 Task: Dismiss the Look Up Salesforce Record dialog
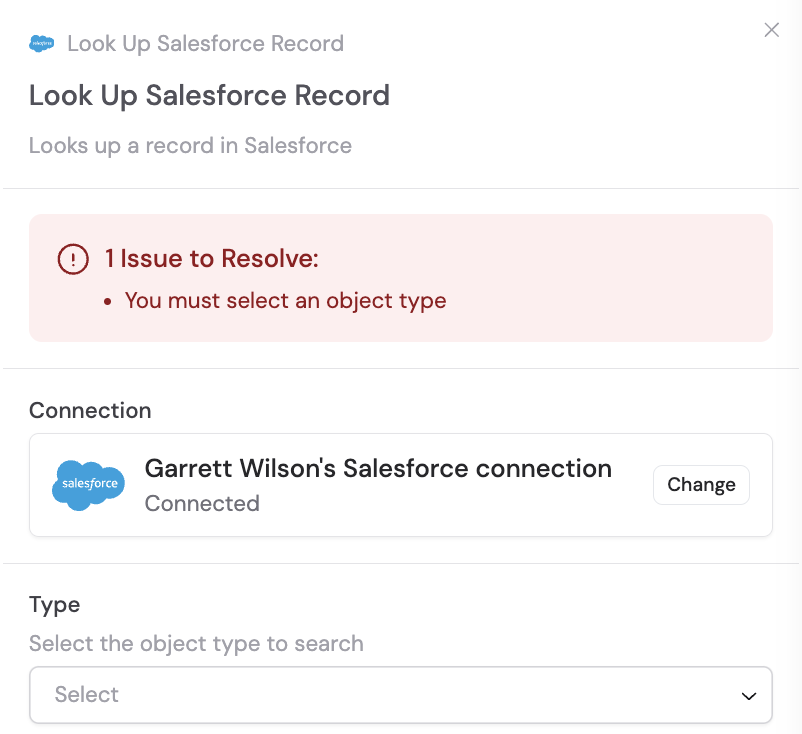(x=771, y=30)
